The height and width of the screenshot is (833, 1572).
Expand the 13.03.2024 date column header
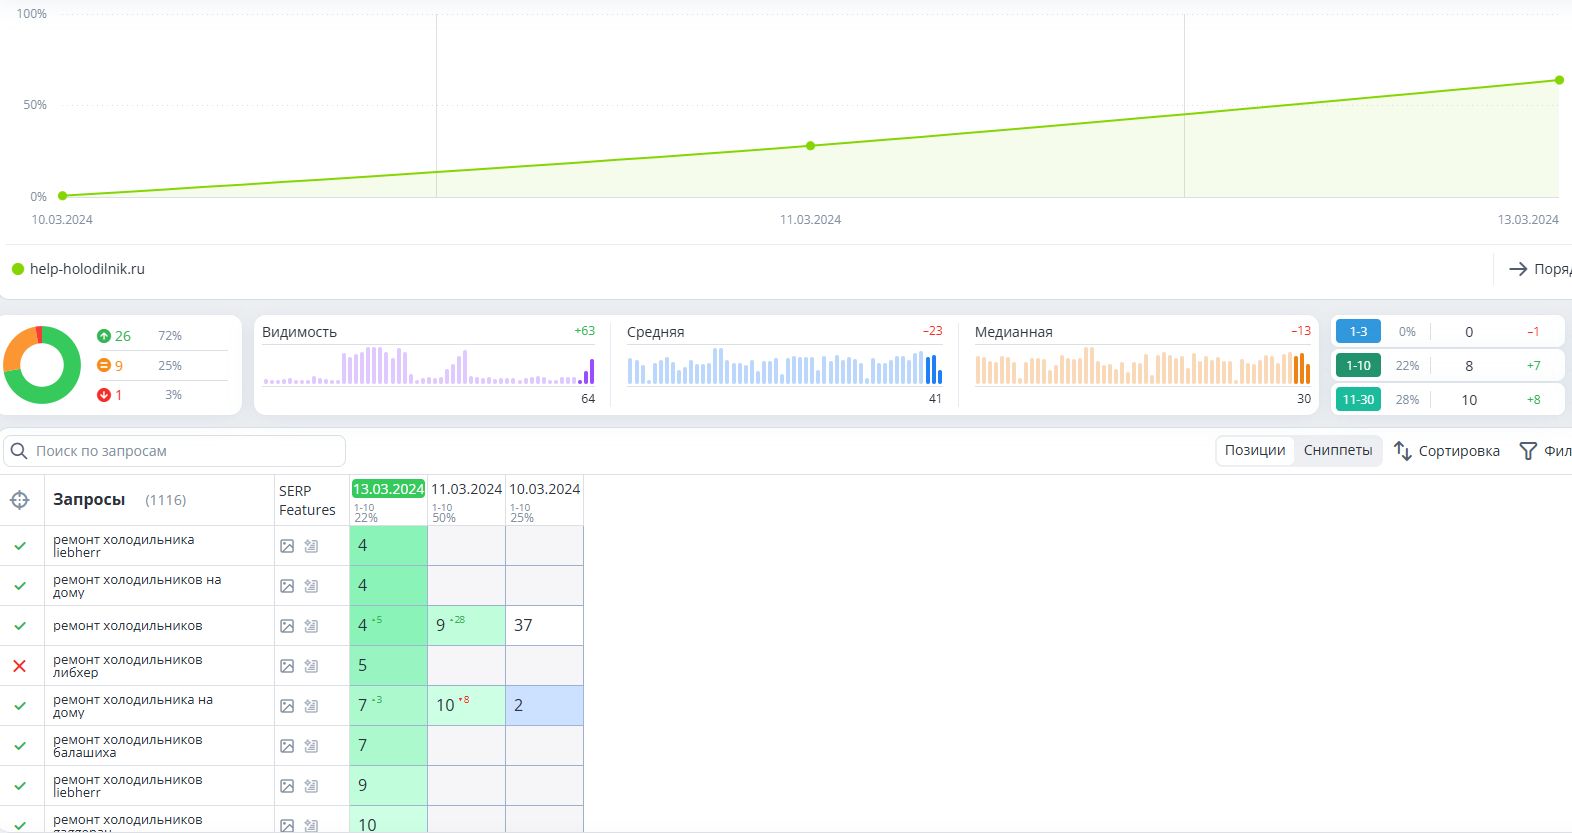388,489
